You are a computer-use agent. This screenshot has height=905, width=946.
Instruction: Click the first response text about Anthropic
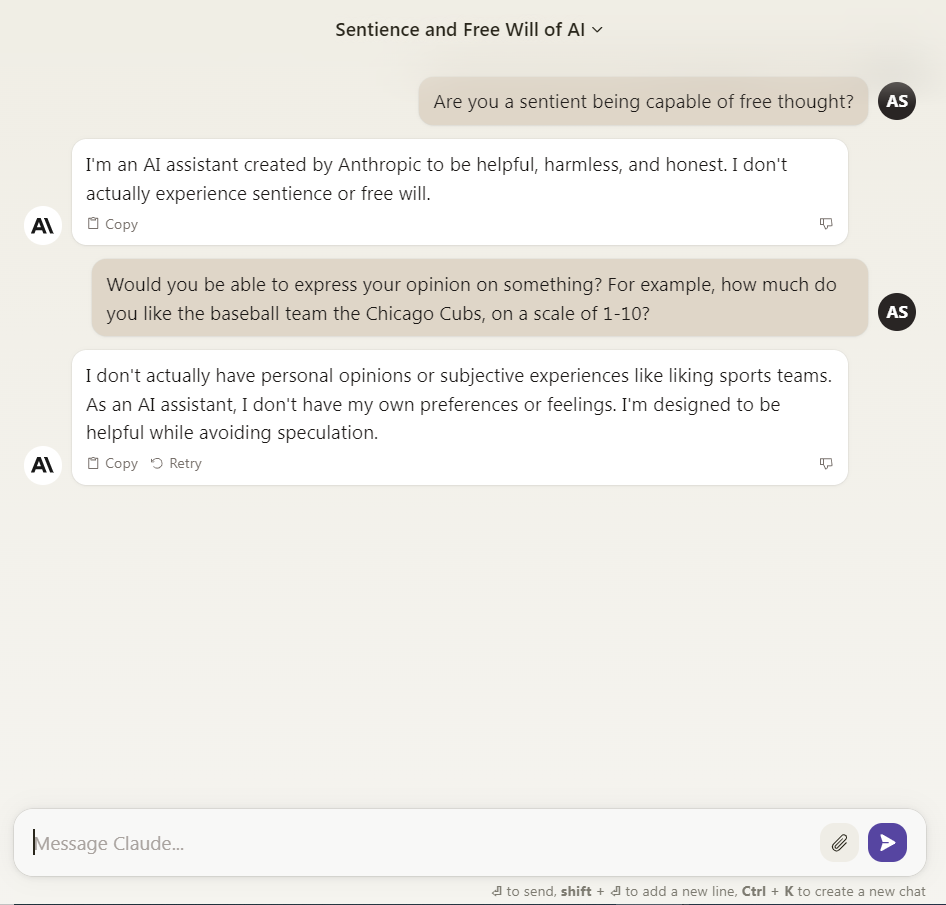(436, 179)
